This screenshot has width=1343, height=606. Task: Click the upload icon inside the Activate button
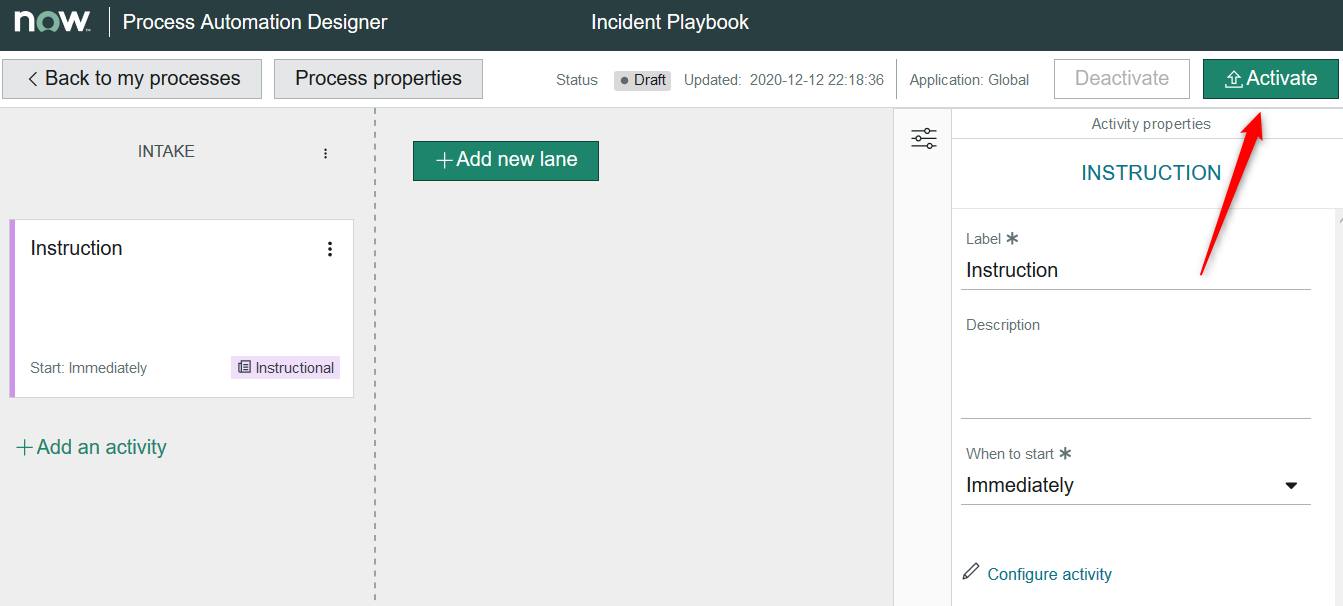[1232, 78]
